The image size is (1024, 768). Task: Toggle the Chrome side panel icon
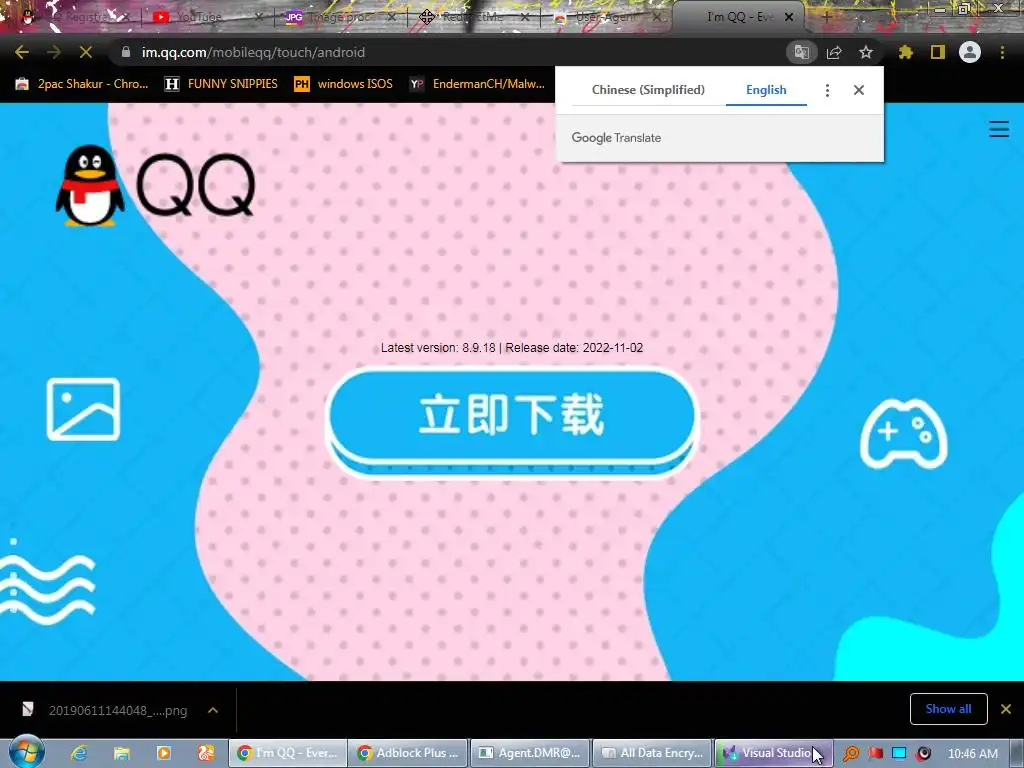coord(938,52)
